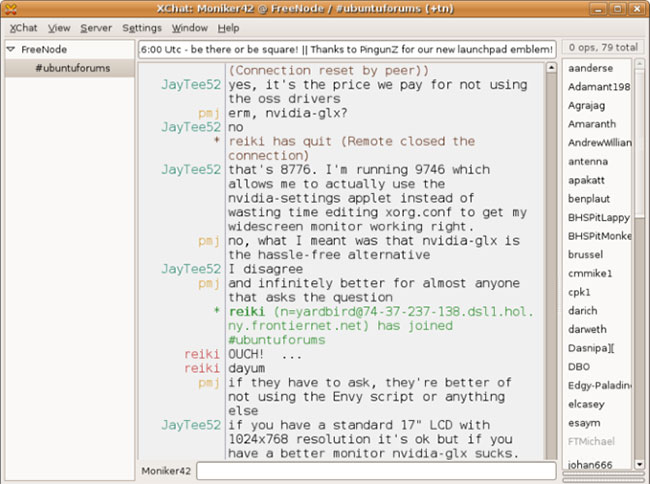Click the Moniker42 nickname button
Viewport: 650px width, 484px height.
pos(165,470)
